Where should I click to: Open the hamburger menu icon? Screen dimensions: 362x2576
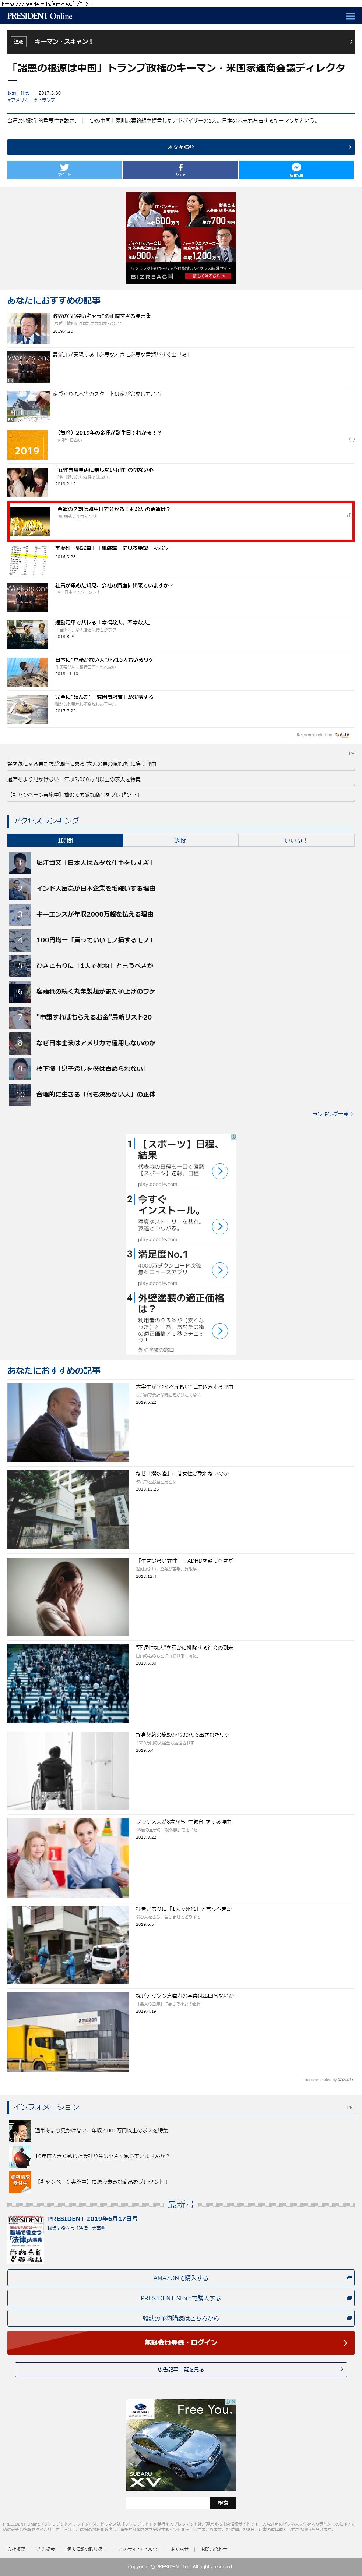[x=350, y=16]
